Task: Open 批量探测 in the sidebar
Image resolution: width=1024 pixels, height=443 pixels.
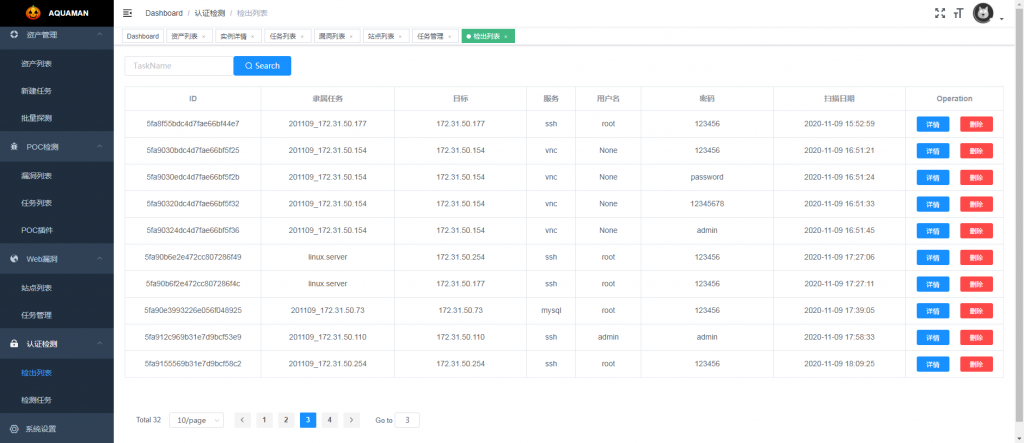Action: pyautogui.click(x=57, y=118)
